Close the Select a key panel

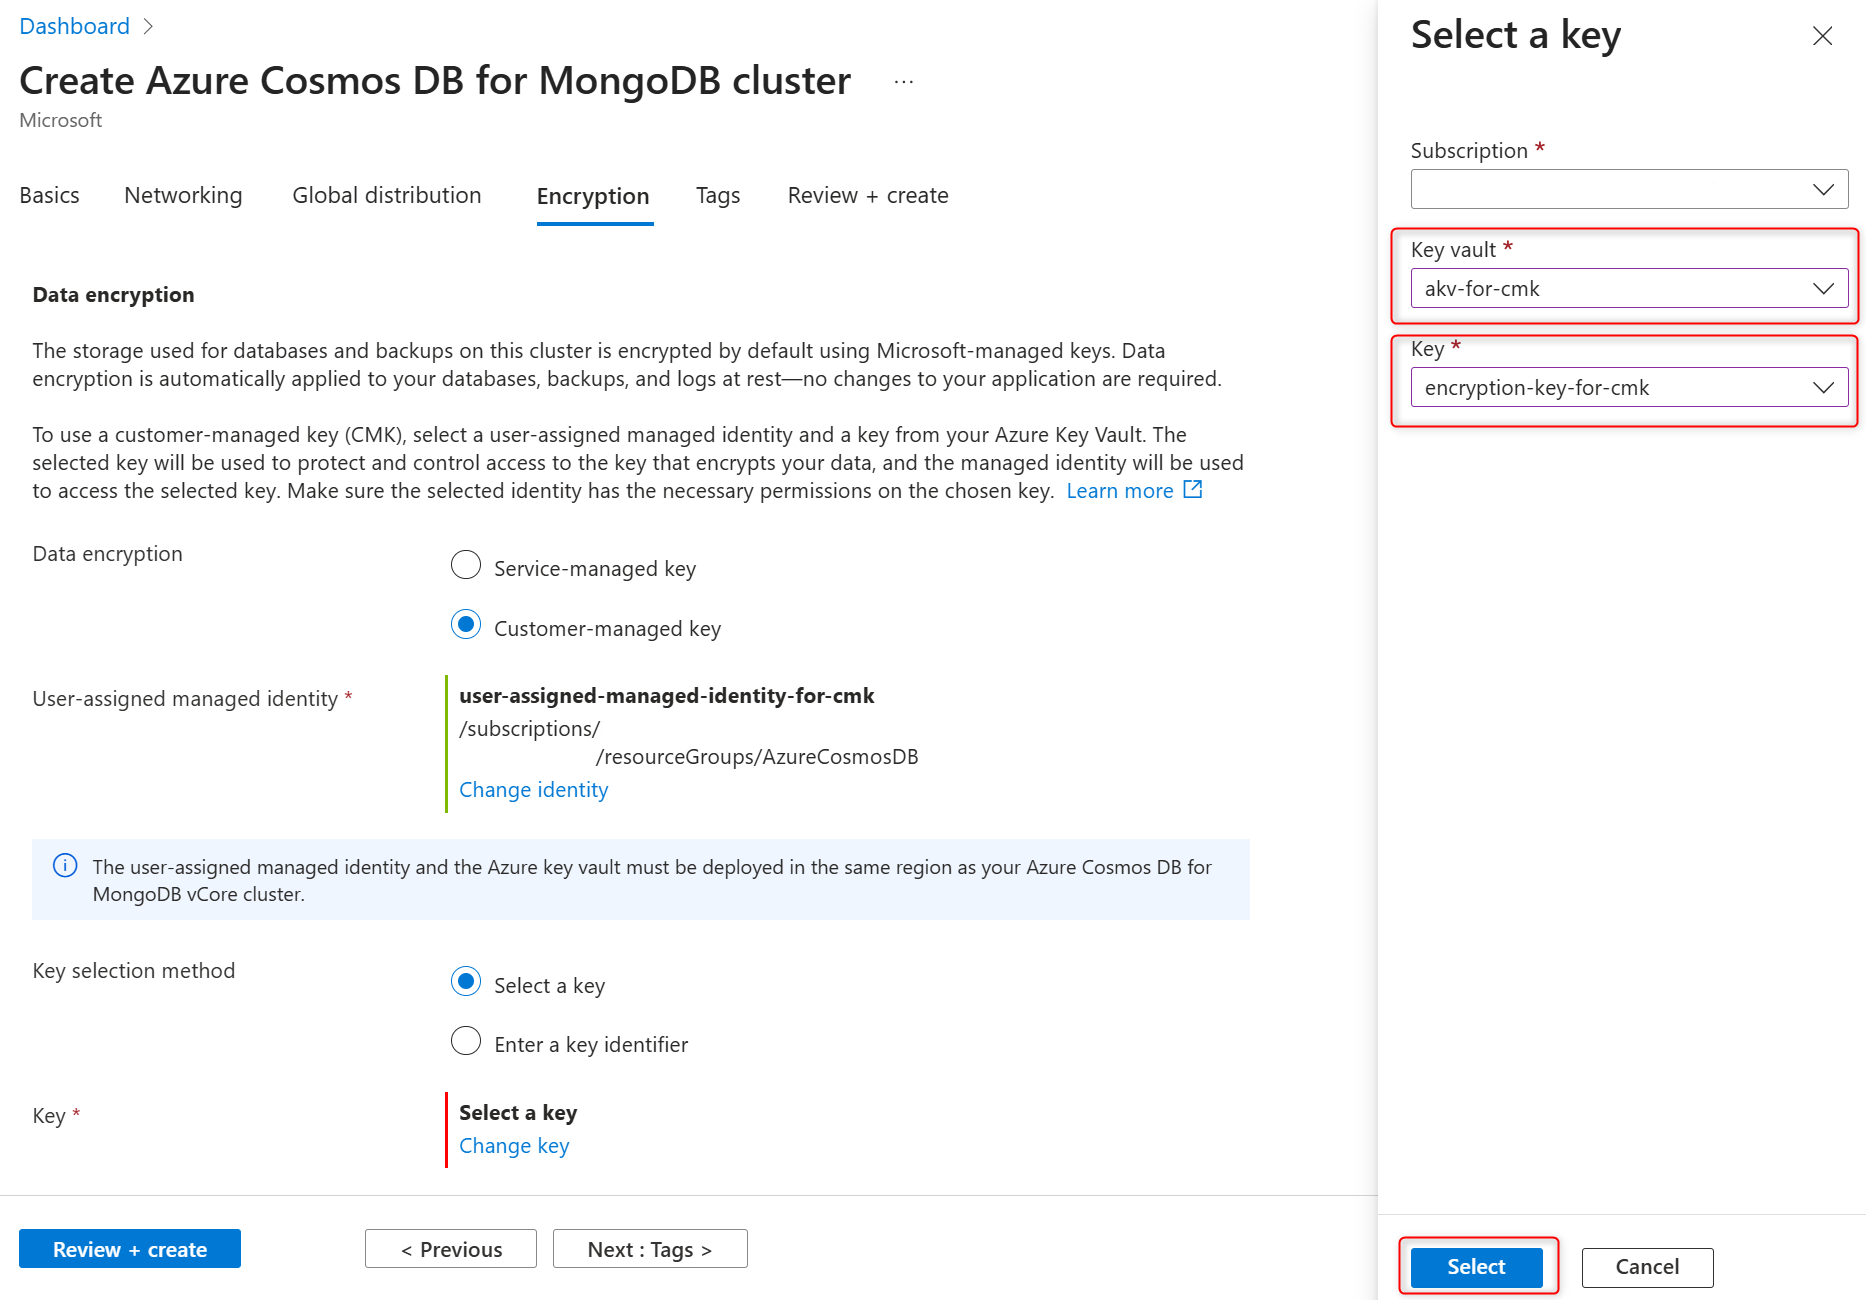click(1822, 37)
